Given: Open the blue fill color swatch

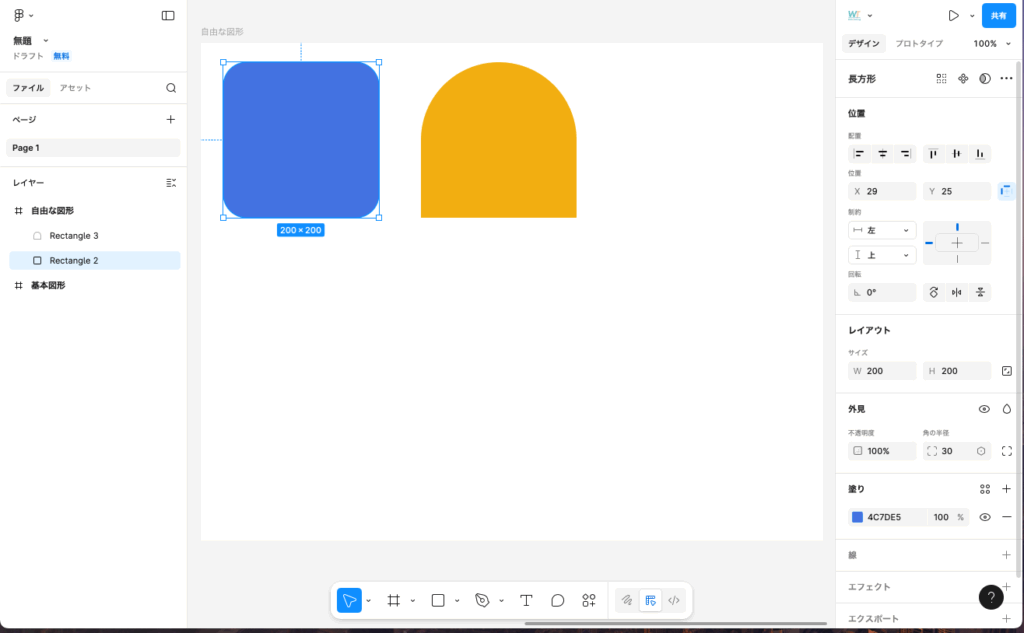Looking at the screenshot, I should (x=857, y=517).
